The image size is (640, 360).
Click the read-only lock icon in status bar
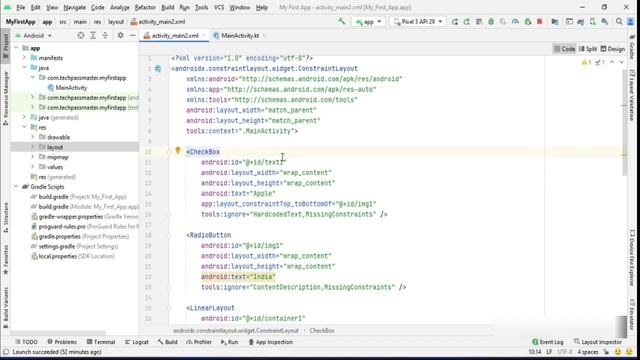point(607,352)
